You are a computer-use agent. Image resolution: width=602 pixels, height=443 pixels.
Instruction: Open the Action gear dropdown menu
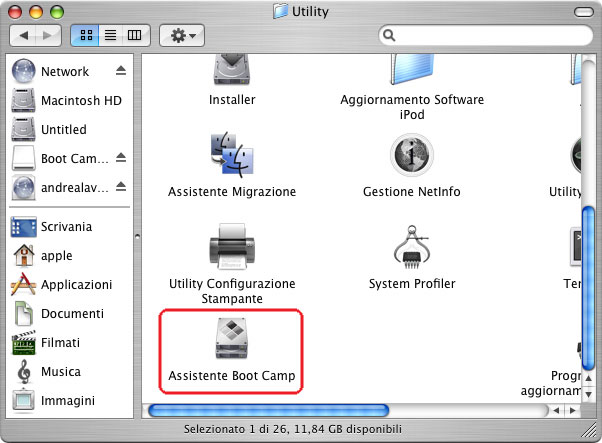click(x=182, y=35)
